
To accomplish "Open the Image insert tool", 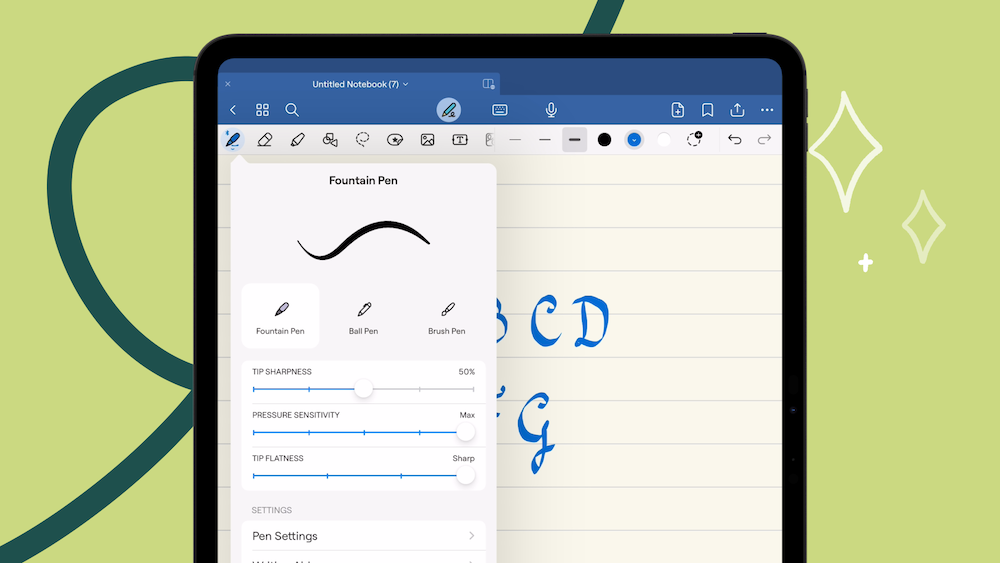I will 427,140.
